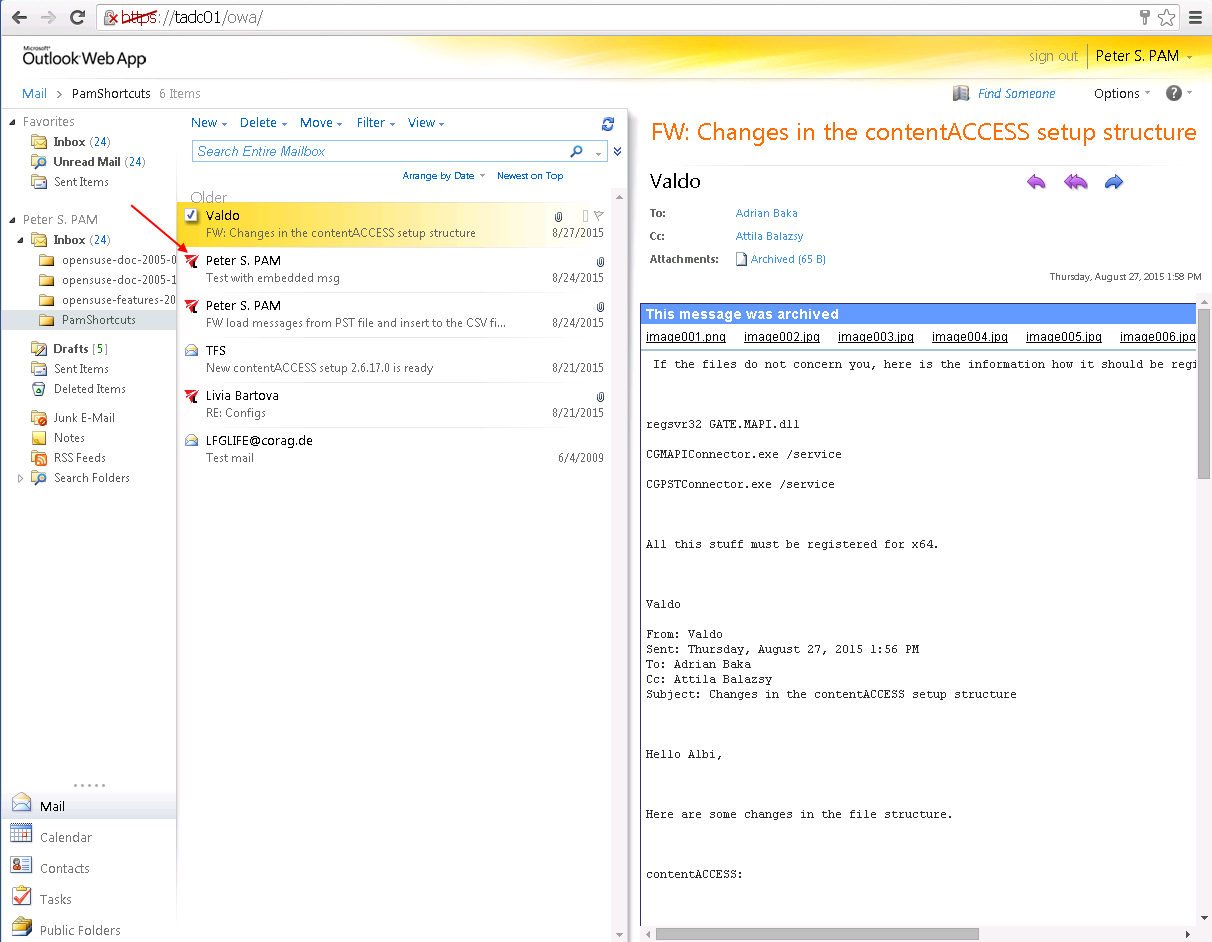
Task: Forward the open message
Action: [1113, 182]
